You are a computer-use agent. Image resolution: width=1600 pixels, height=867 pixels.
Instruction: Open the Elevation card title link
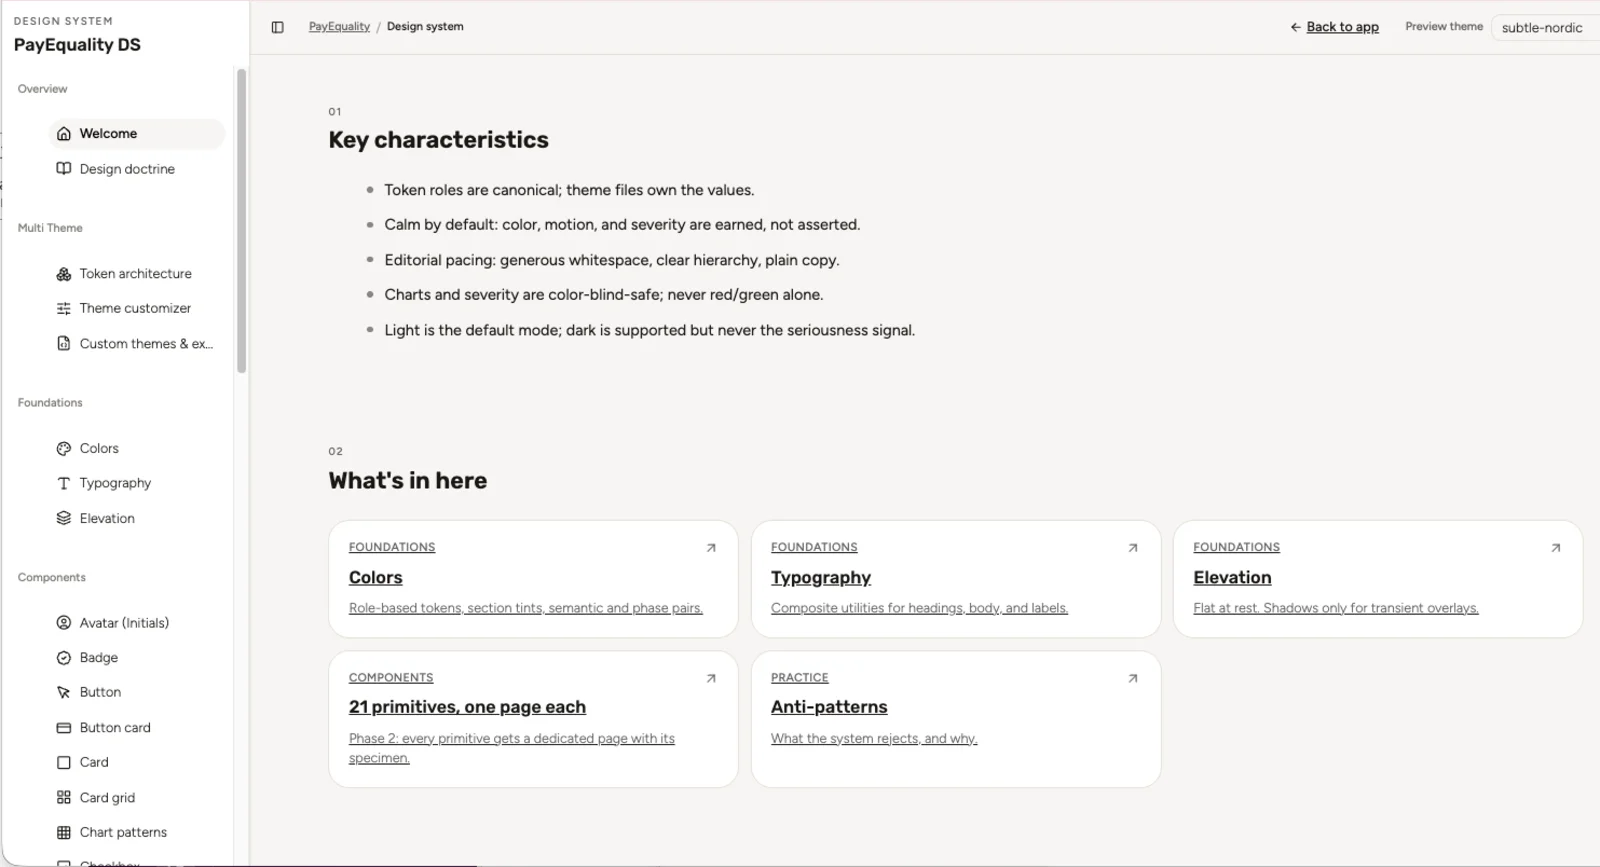tap(1232, 578)
